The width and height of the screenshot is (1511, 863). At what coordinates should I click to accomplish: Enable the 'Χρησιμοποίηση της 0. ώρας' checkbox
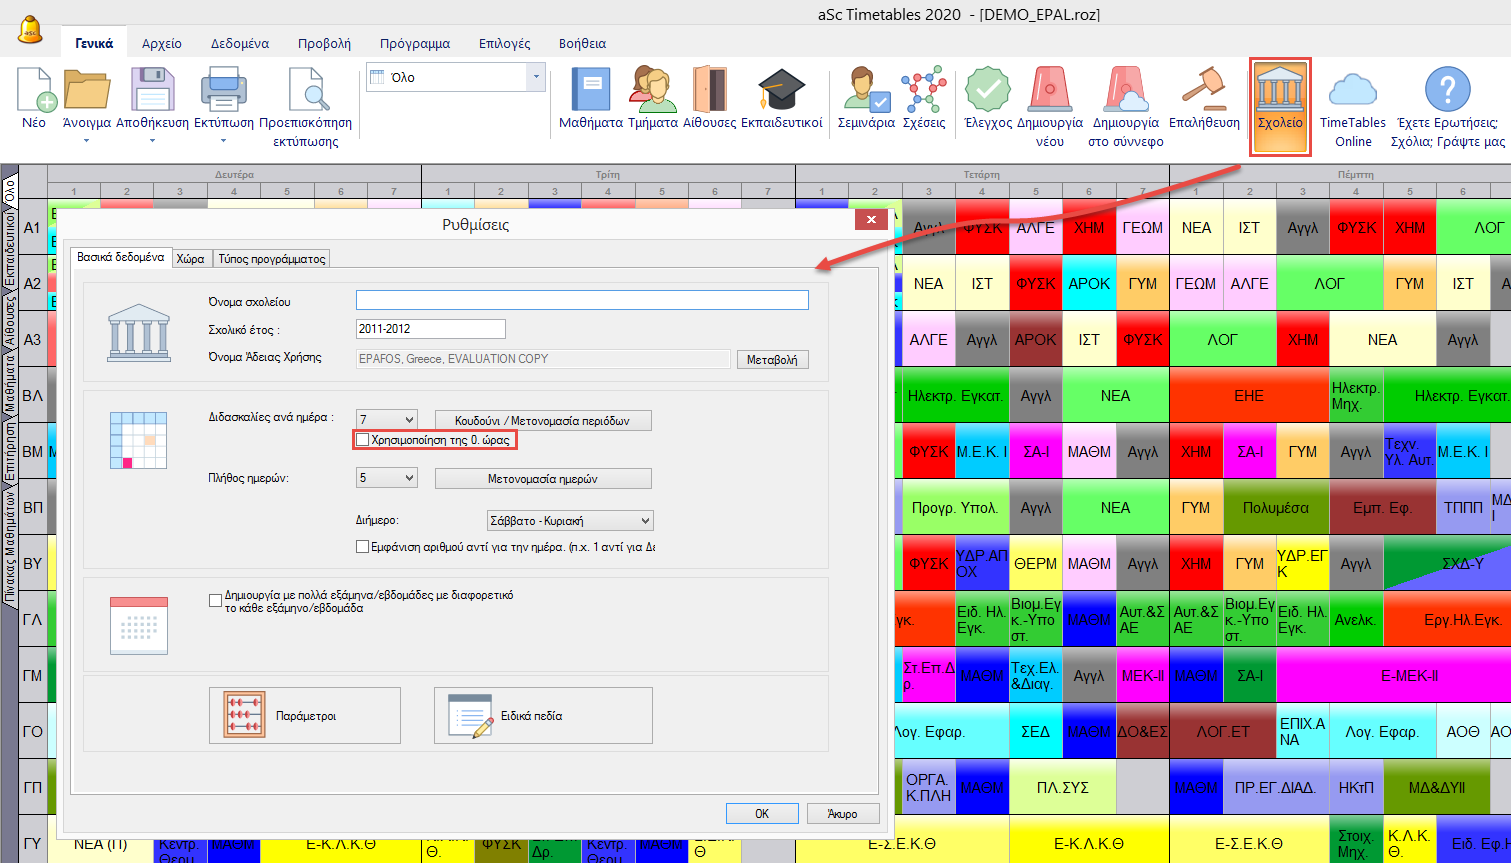363,440
